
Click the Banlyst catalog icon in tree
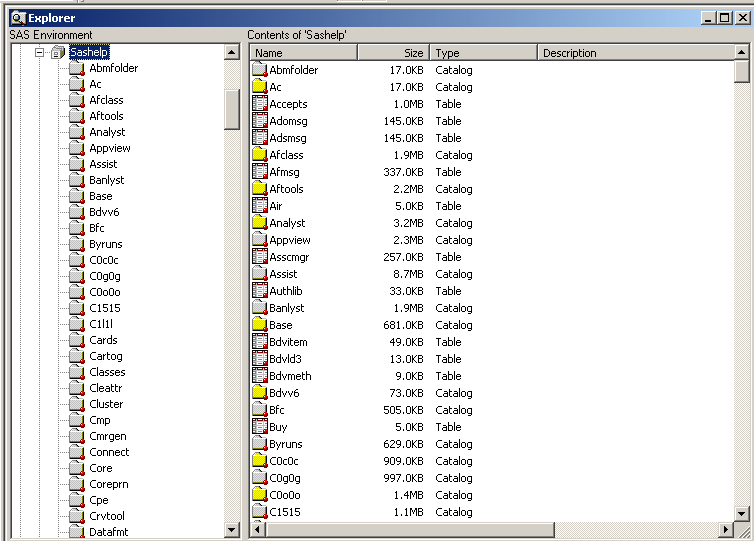point(76,180)
